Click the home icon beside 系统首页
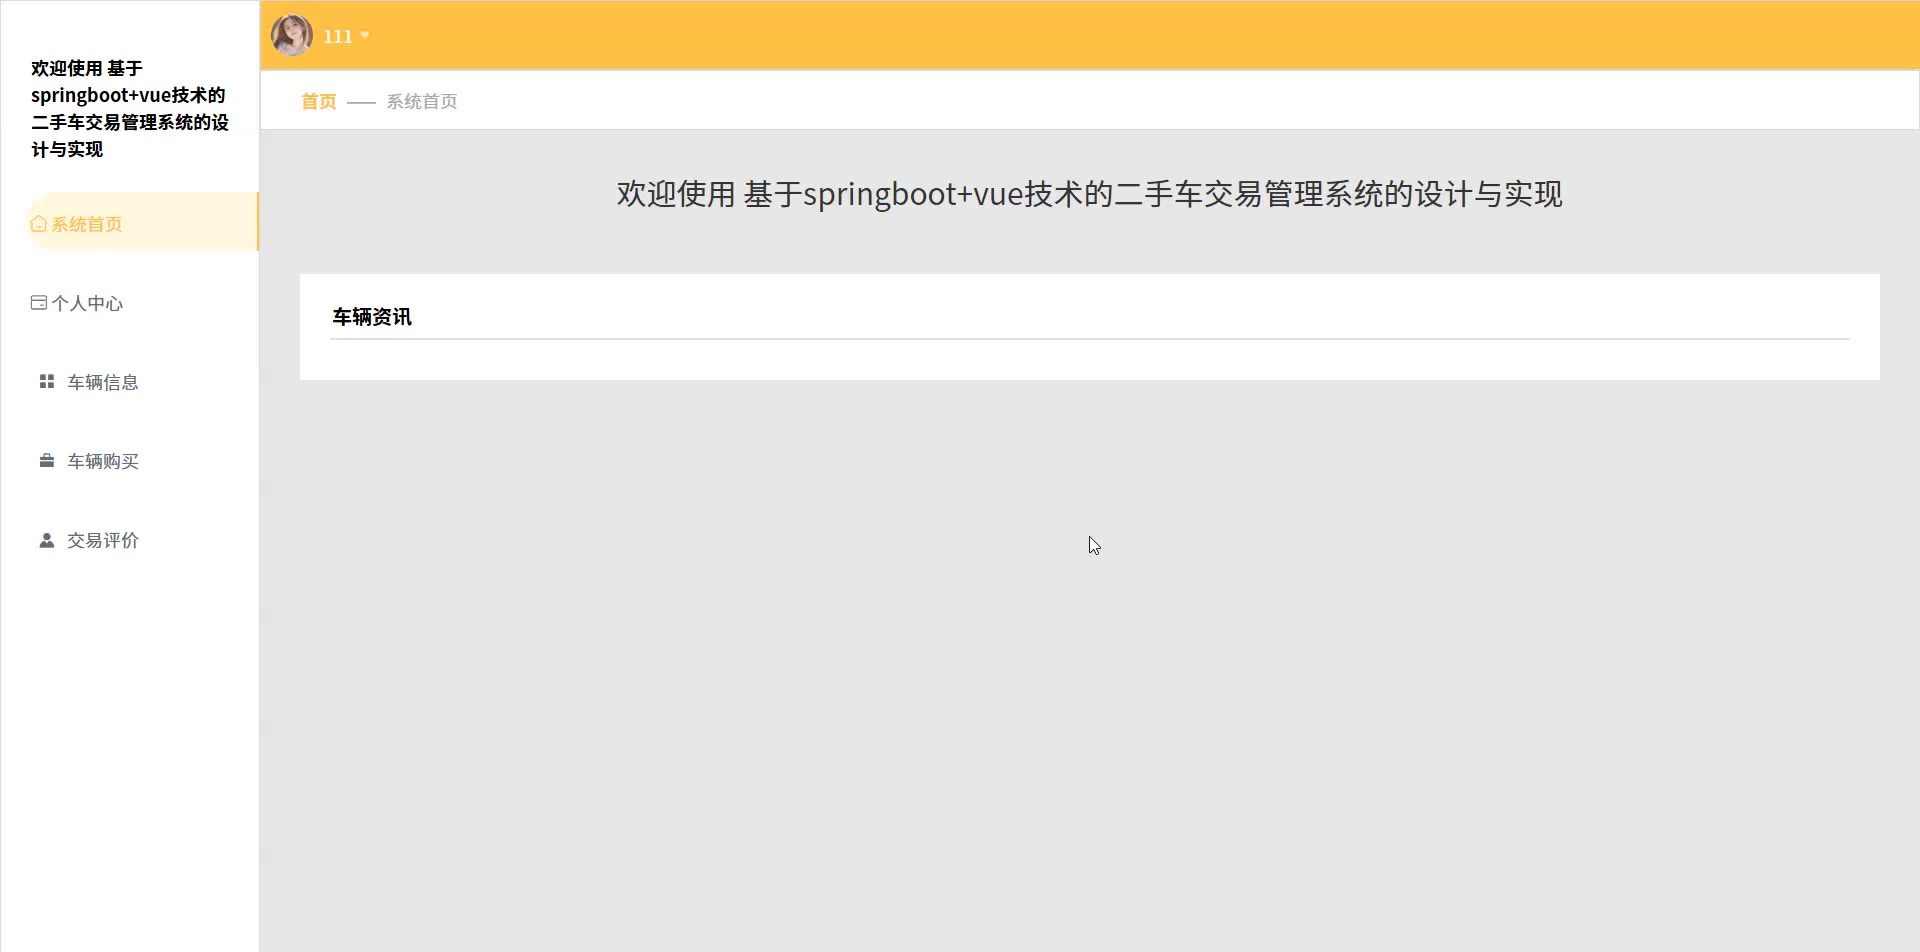This screenshot has width=1920, height=952. (39, 224)
